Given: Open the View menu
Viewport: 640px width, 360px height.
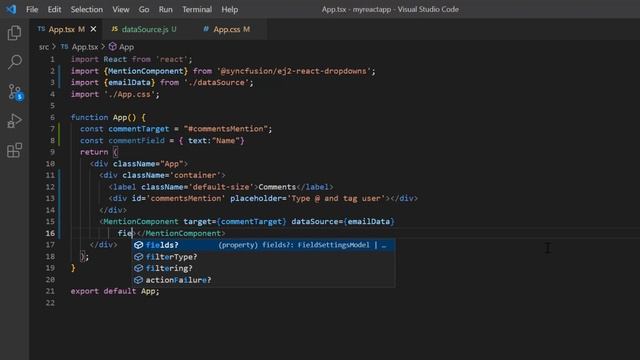Looking at the screenshot, I should [x=121, y=9].
